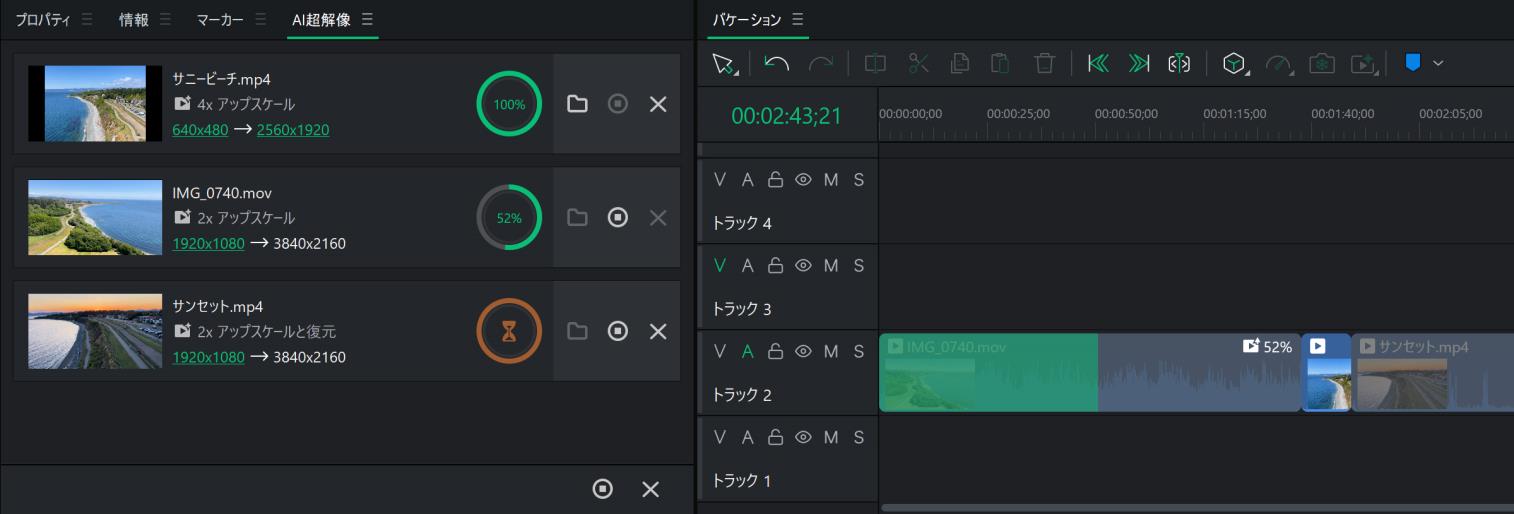Toggle lock on トラック 3
Viewport: 1514px width, 514px height.
click(775, 266)
